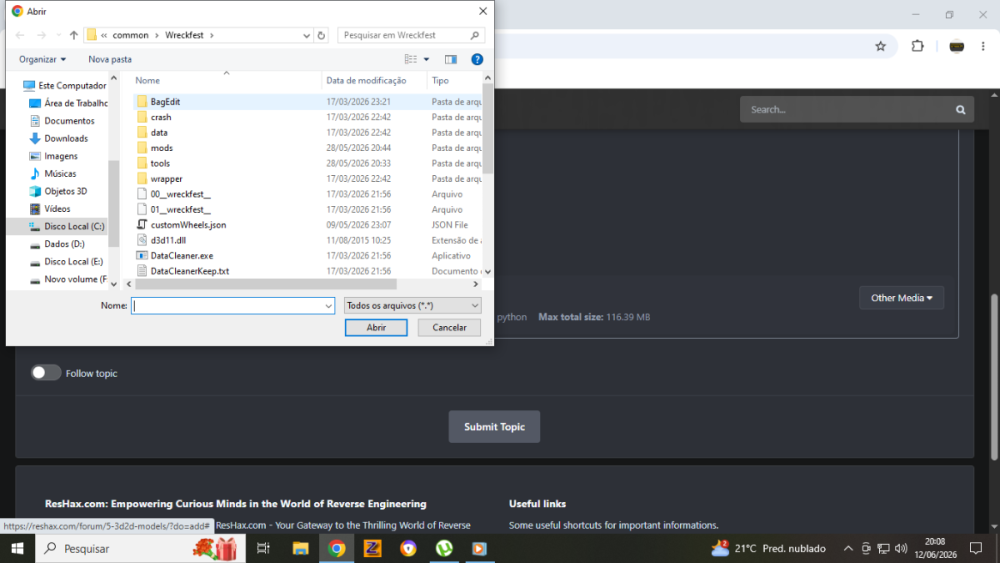This screenshot has height=563, width=1000.
Task: Show hidden system tray icons
Action: tap(848, 548)
